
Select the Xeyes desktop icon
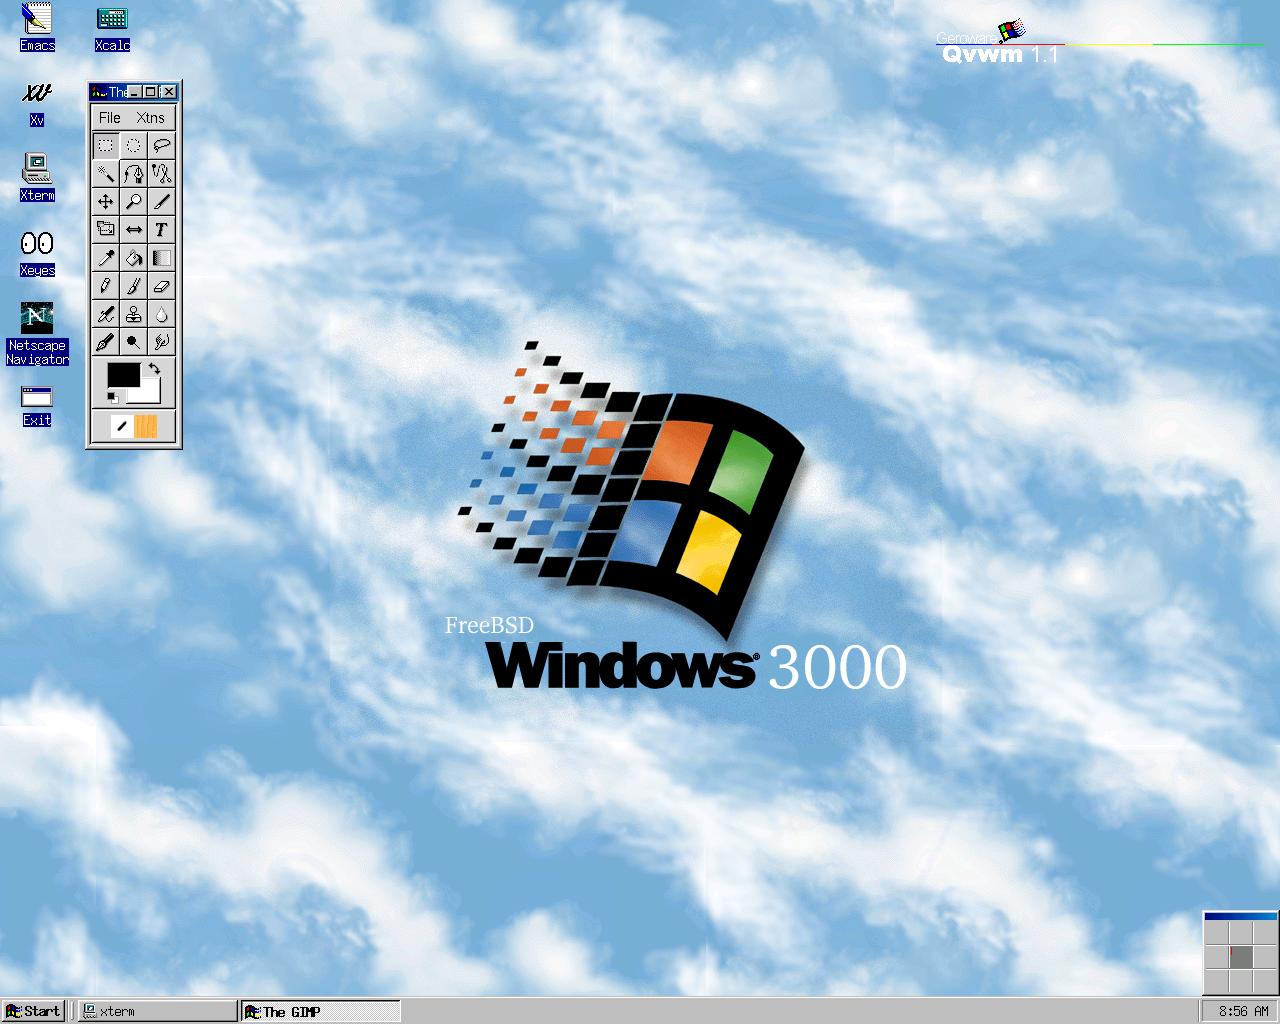pyautogui.click(x=37, y=253)
